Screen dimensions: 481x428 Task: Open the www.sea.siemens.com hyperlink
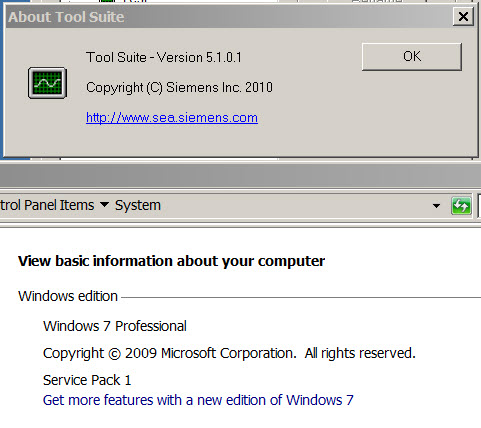coord(172,118)
